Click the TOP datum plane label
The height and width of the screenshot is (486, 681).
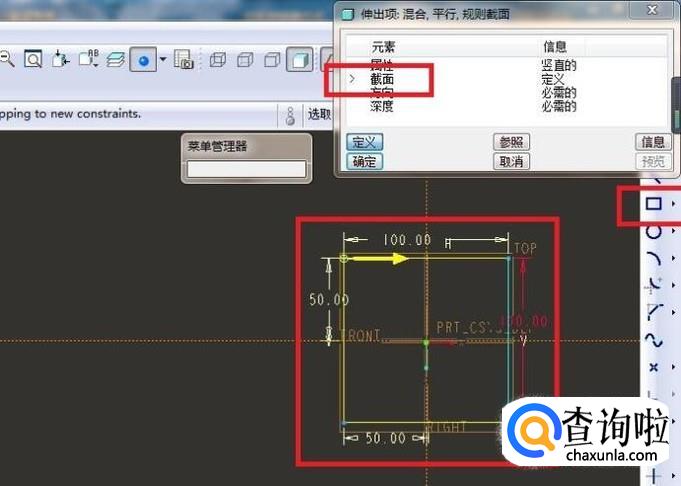coord(526,248)
